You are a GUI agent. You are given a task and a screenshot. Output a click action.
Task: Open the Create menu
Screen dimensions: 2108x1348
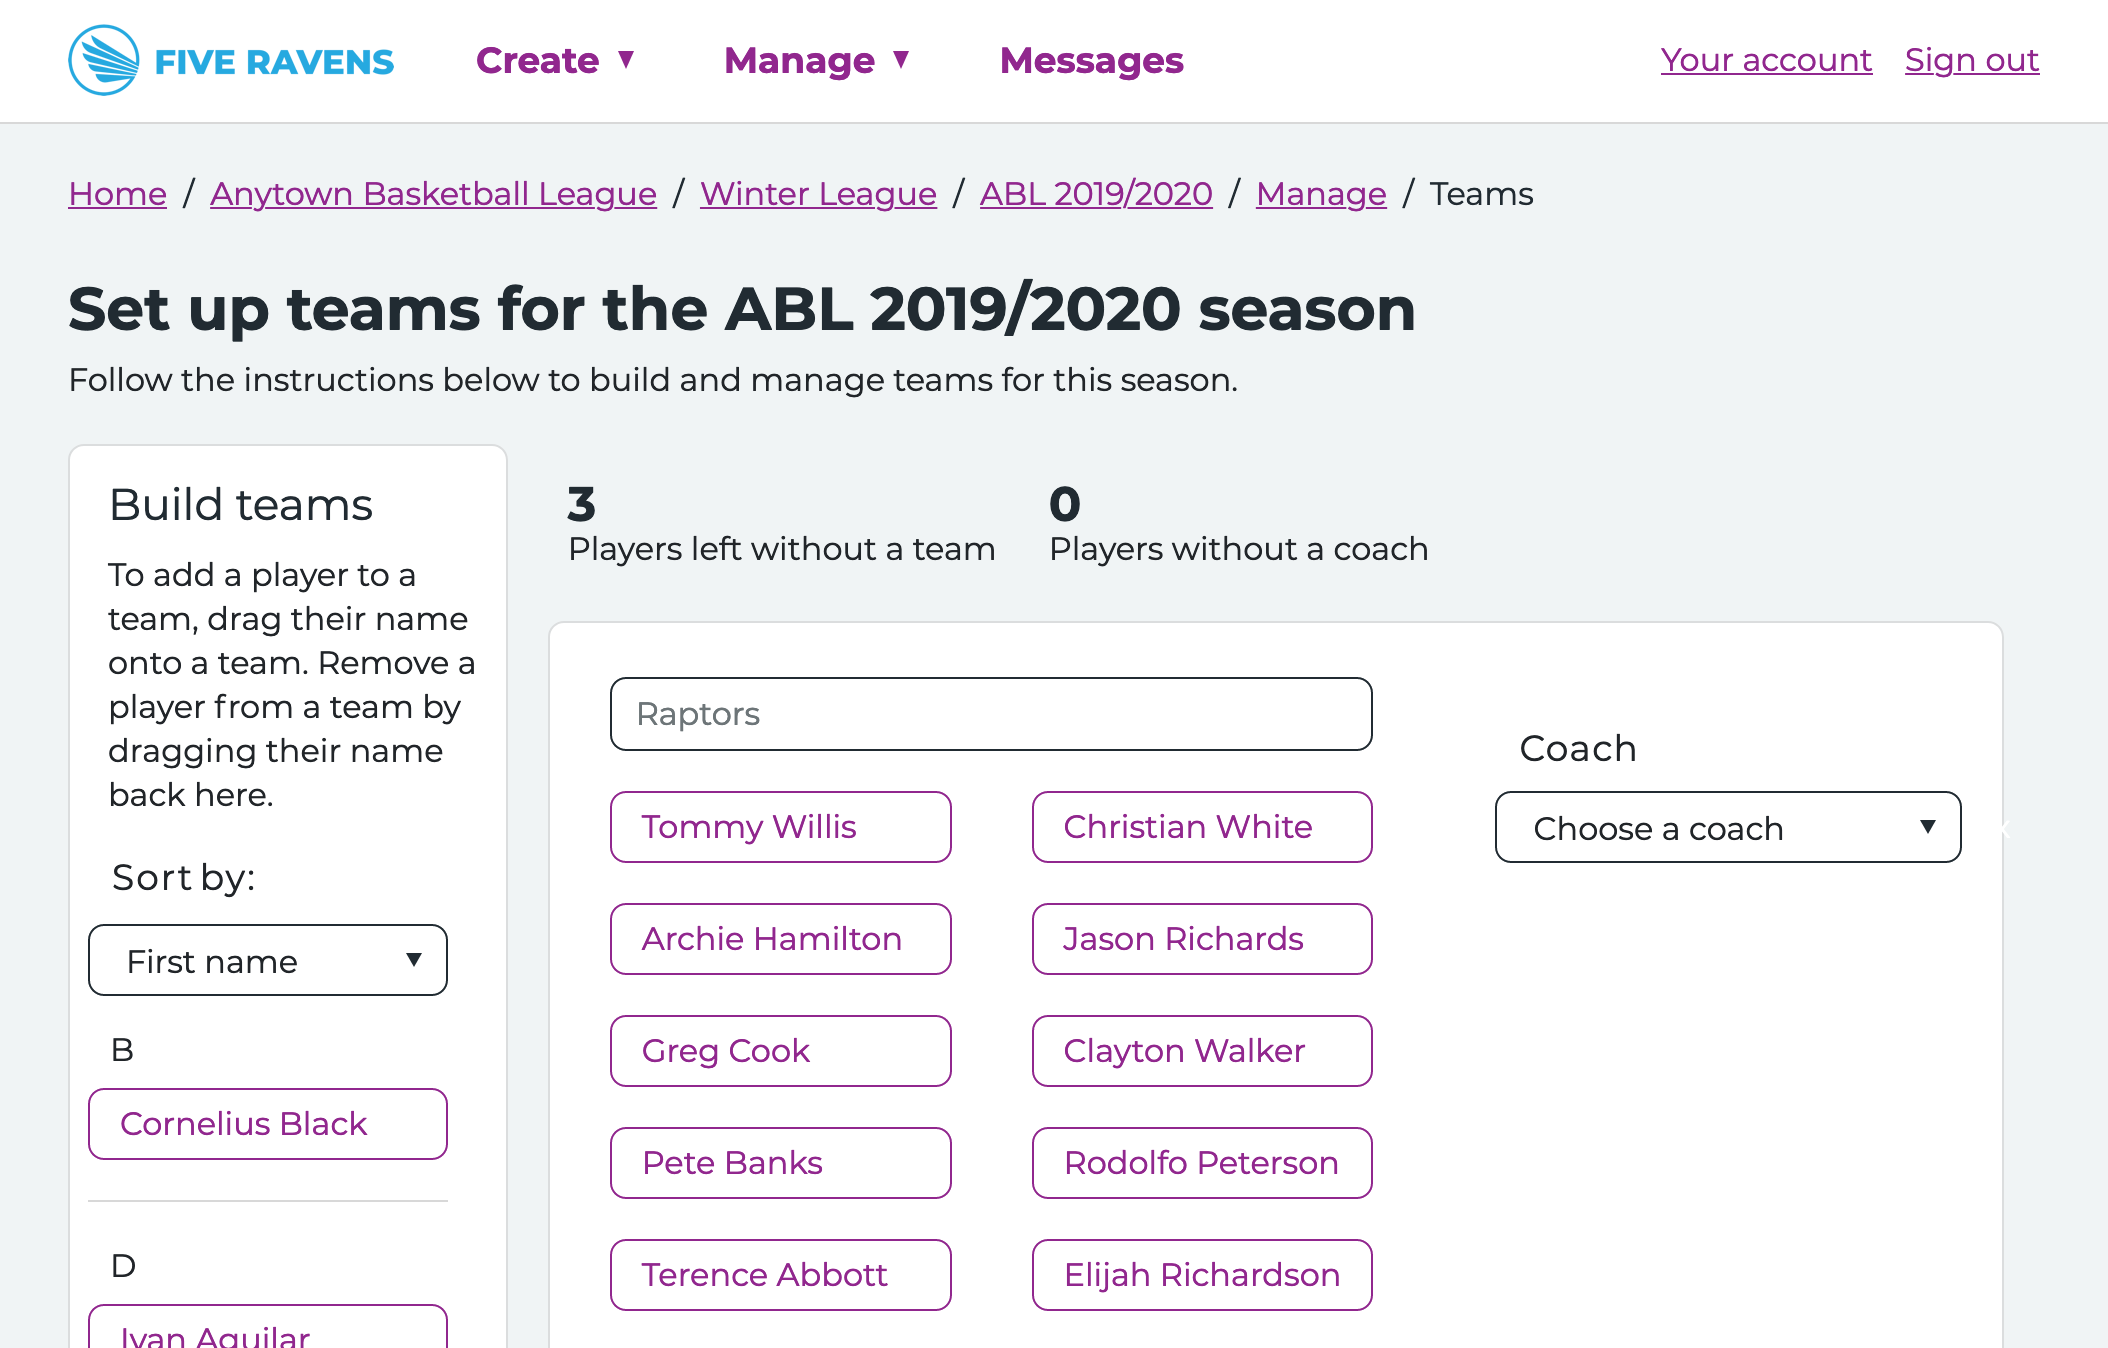pos(555,61)
